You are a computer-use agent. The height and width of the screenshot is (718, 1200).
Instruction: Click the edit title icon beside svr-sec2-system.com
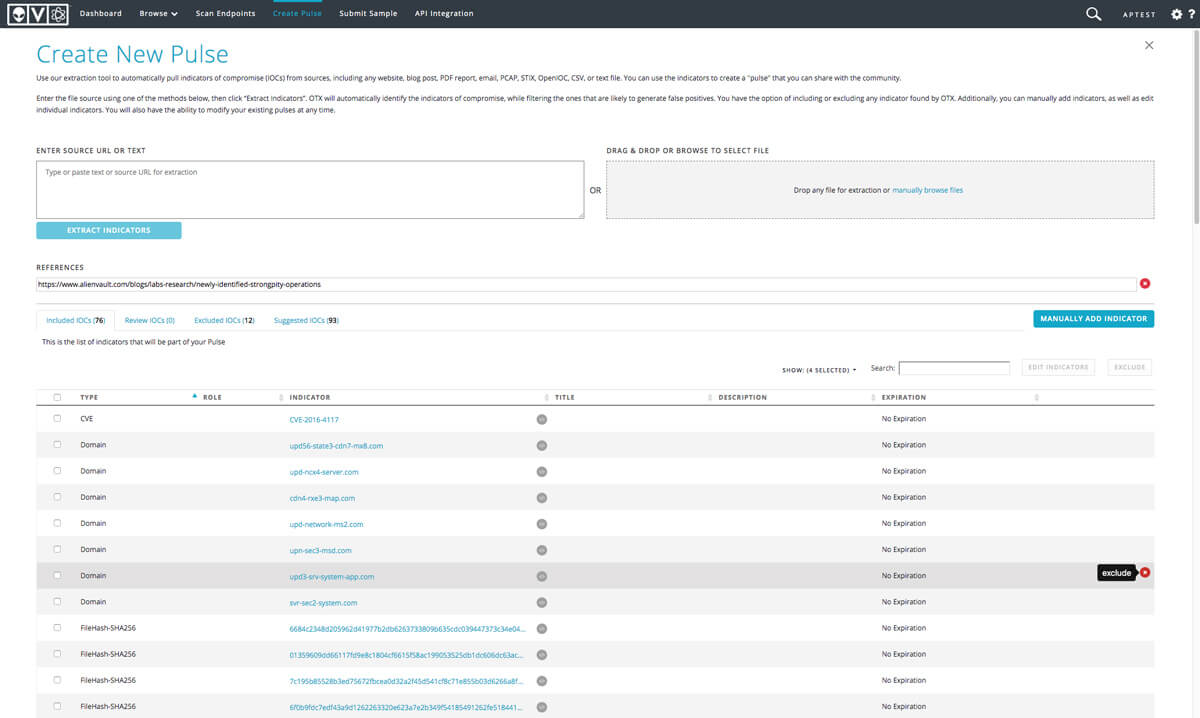tap(541, 602)
